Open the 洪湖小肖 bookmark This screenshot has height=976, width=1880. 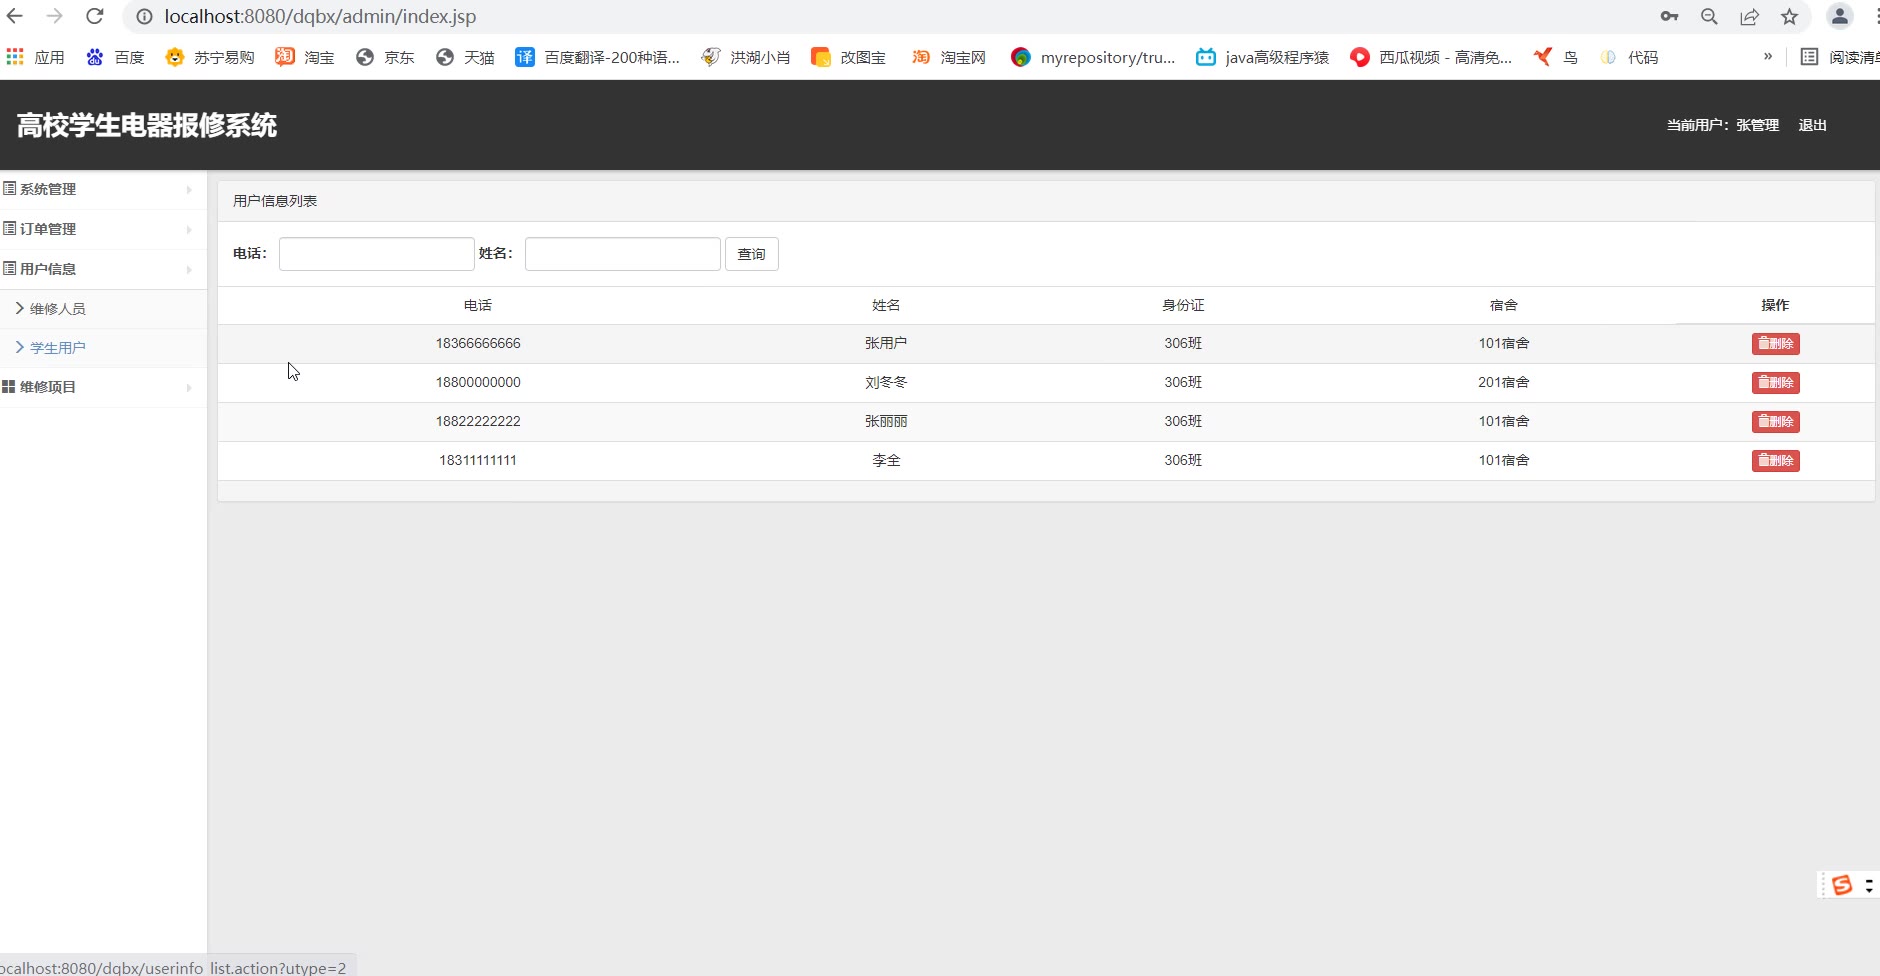coord(745,57)
